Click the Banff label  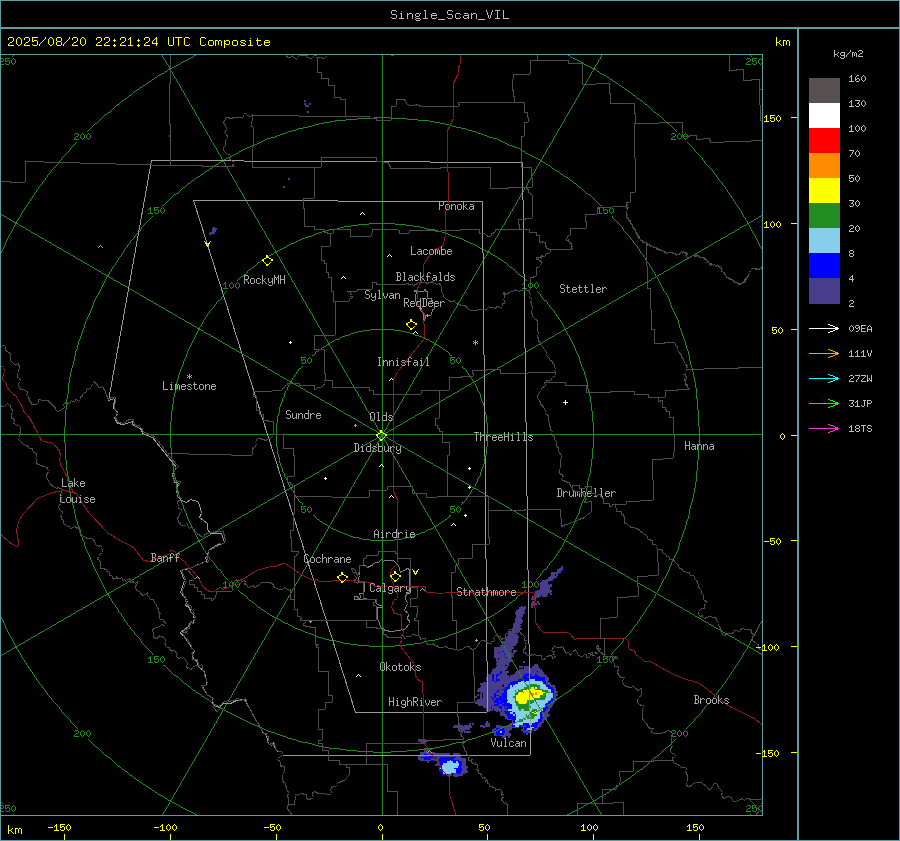tap(165, 558)
